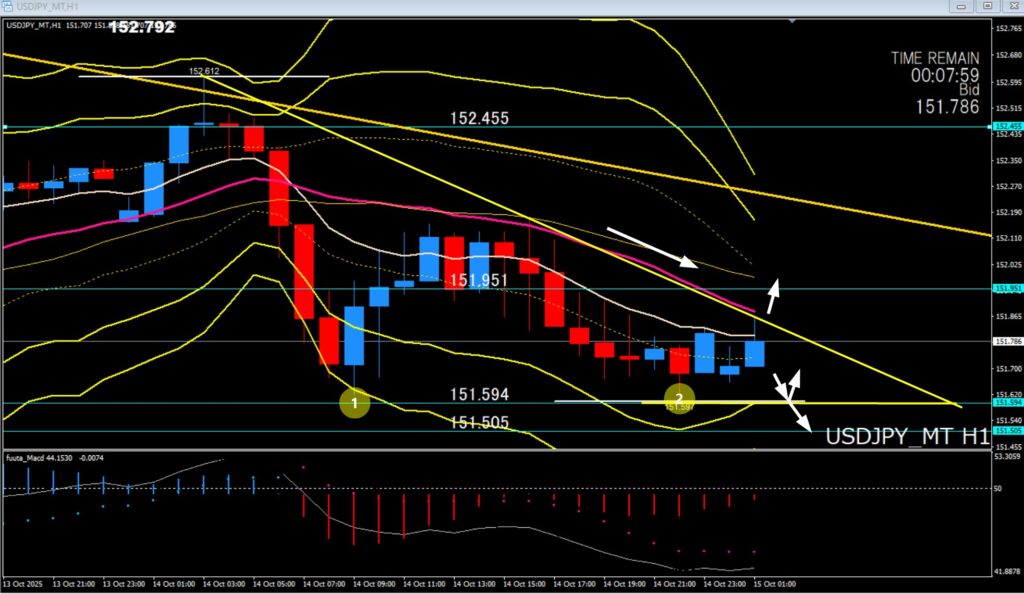Select the yellow circle marker numbered 1

(355, 403)
